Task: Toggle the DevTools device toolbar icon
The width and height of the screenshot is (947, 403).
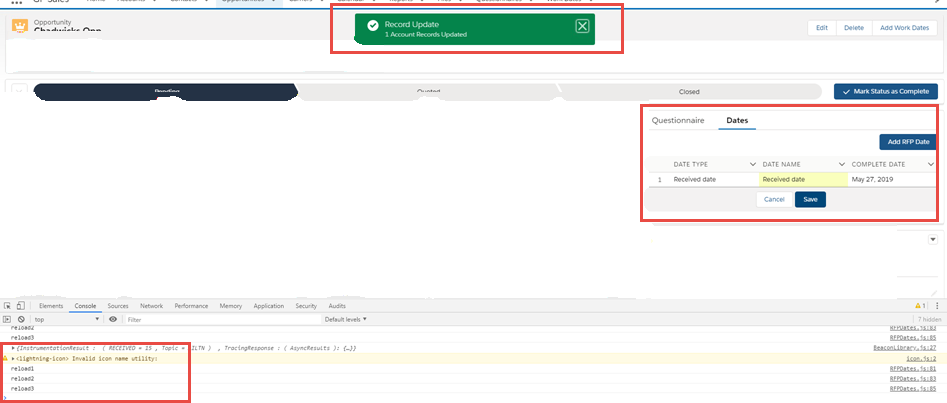Action: 21,306
